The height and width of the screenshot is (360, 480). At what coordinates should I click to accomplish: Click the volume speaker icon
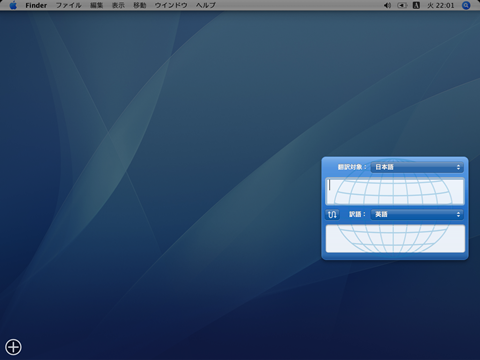(x=387, y=5)
